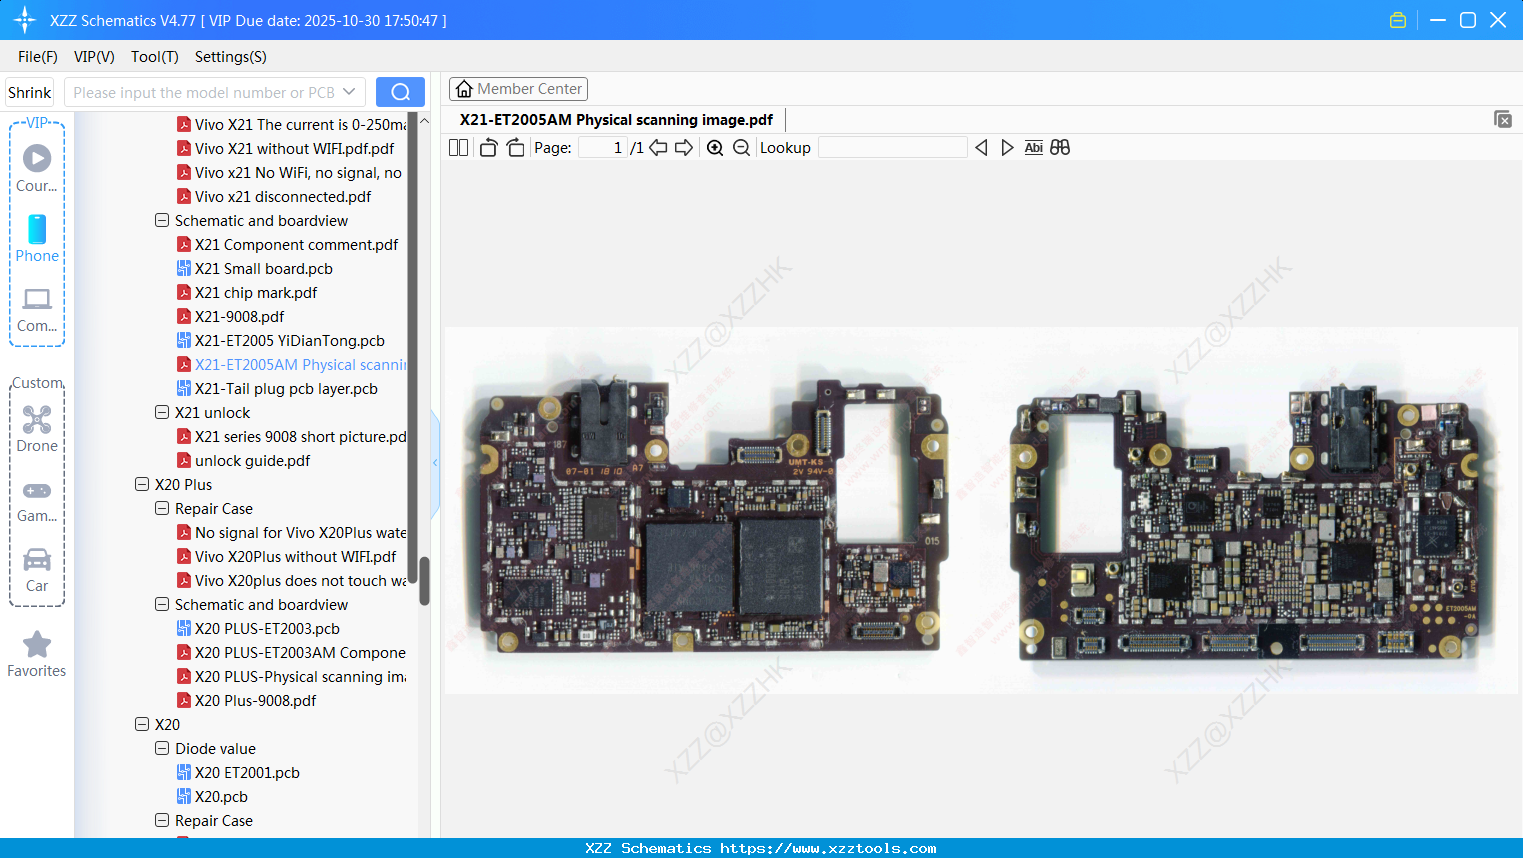Rotate the PDF page counterclockwise
This screenshot has width=1523, height=858.
[x=488, y=147]
